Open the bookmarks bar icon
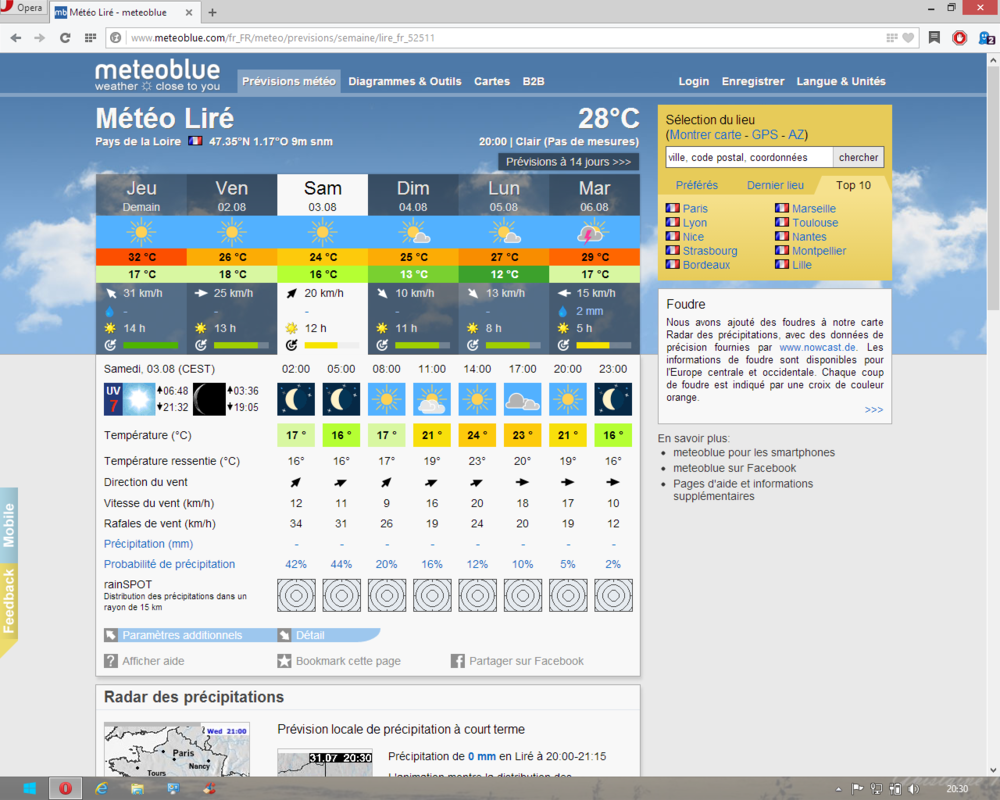This screenshot has width=1000, height=800. (934, 38)
